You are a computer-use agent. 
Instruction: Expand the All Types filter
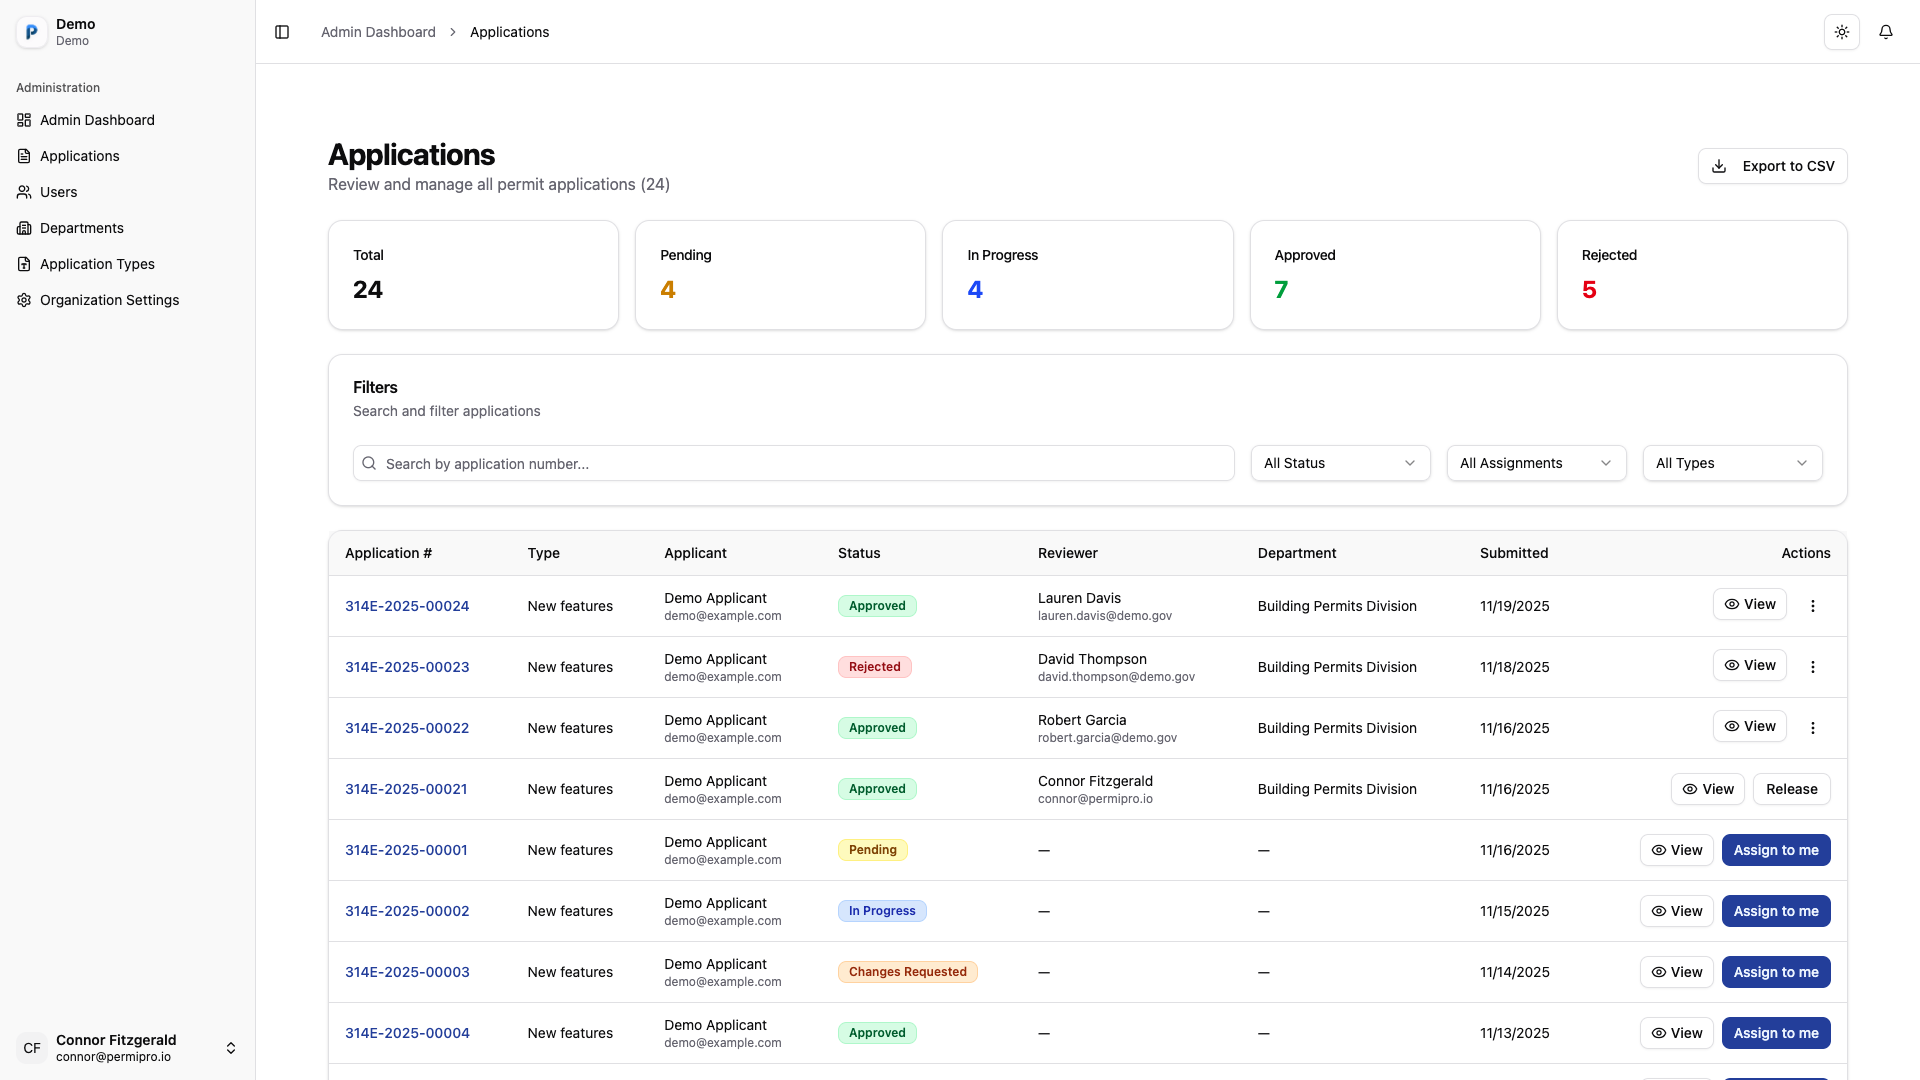1731,463
